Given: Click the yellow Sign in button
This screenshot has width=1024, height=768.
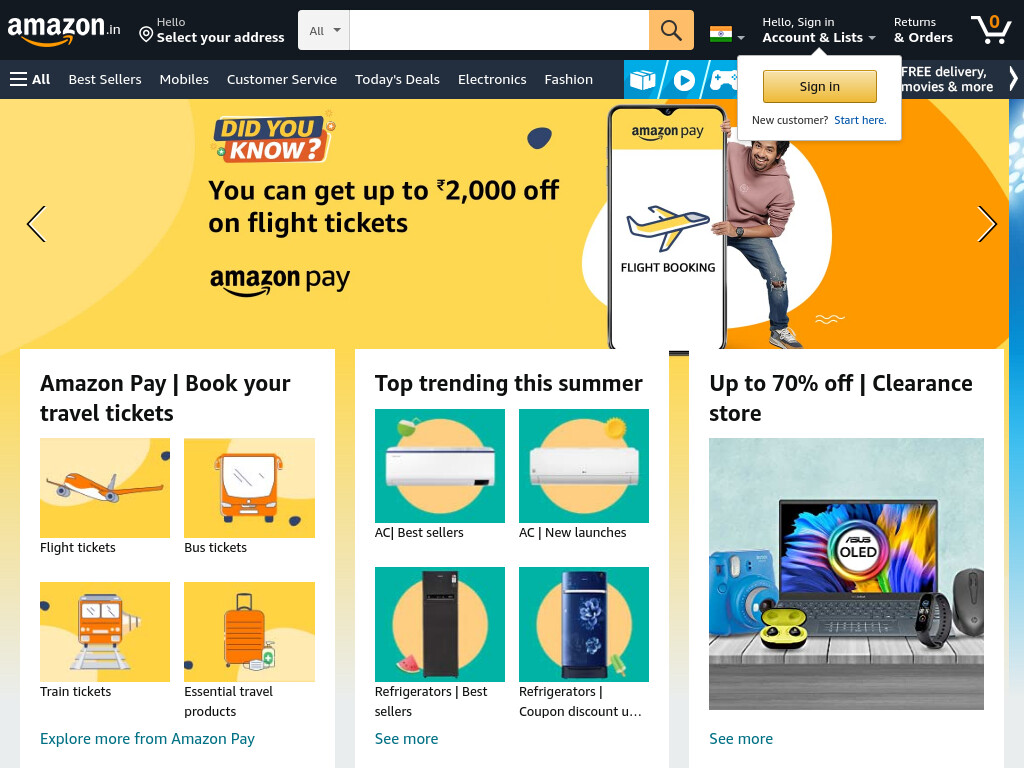Looking at the screenshot, I should 820,86.
